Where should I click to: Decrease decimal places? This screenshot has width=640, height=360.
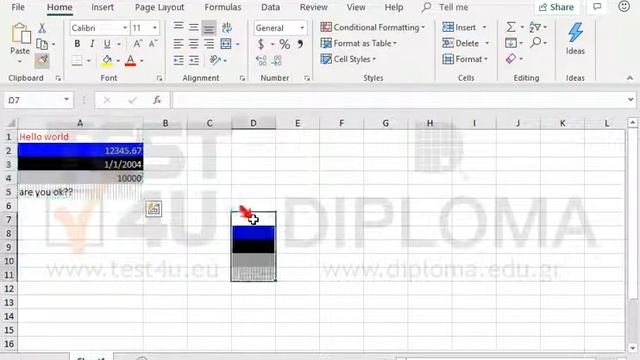click(x=277, y=60)
